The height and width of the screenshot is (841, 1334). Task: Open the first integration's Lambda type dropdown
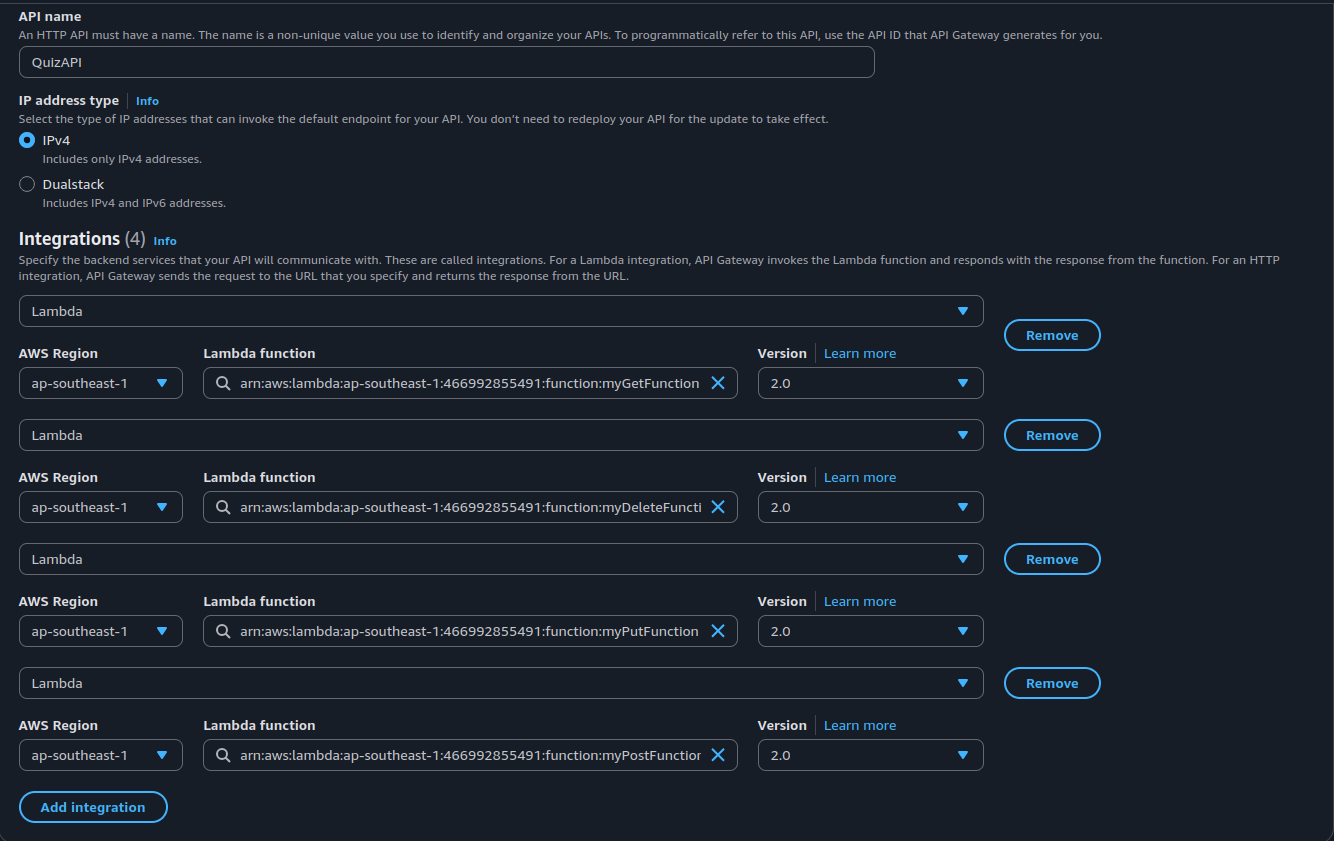click(500, 311)
